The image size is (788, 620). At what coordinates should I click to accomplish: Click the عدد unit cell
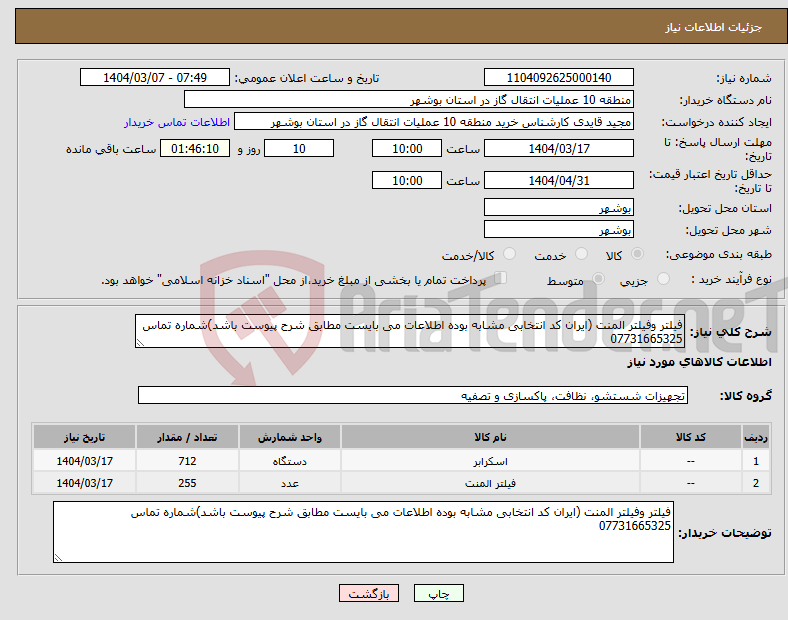pos(289,483)
